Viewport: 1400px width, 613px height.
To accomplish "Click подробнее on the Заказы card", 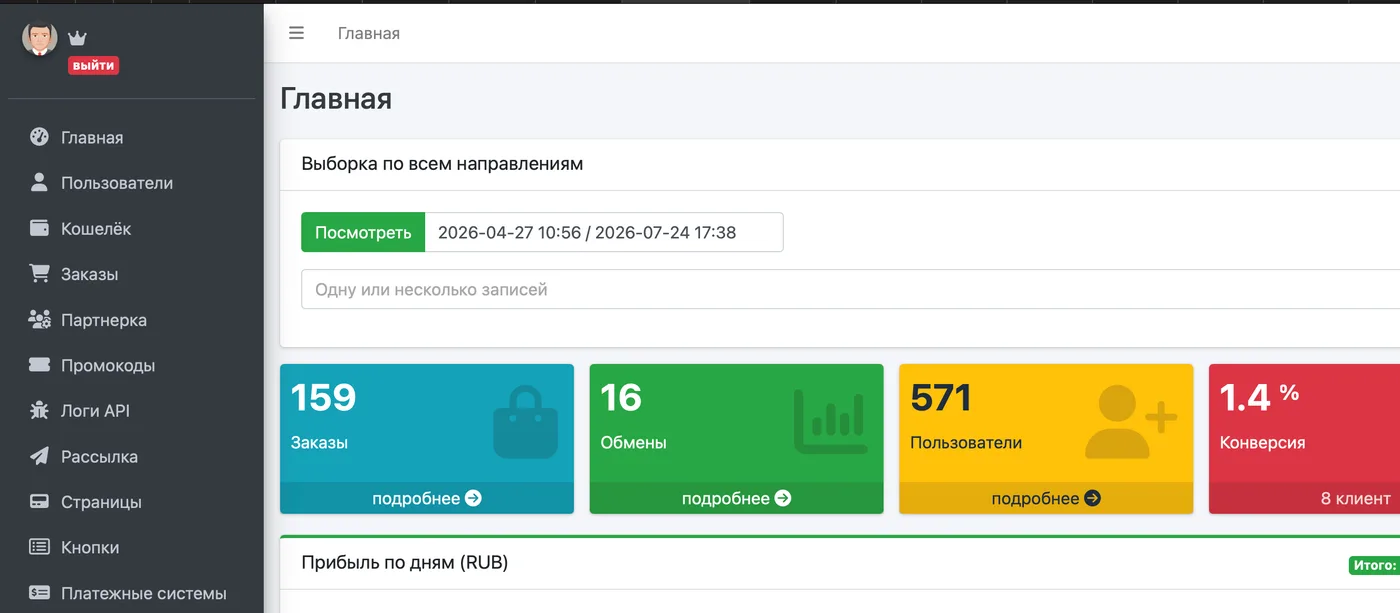I will pyautogui.click(x=427, y=498).
